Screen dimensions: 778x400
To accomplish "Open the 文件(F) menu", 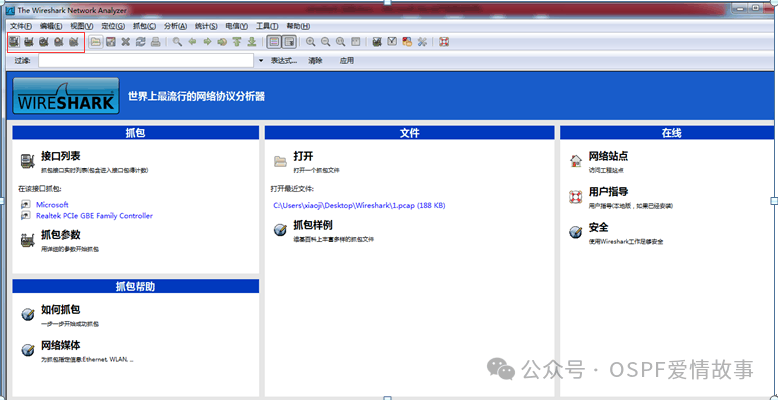I will [x=21, y=25].
